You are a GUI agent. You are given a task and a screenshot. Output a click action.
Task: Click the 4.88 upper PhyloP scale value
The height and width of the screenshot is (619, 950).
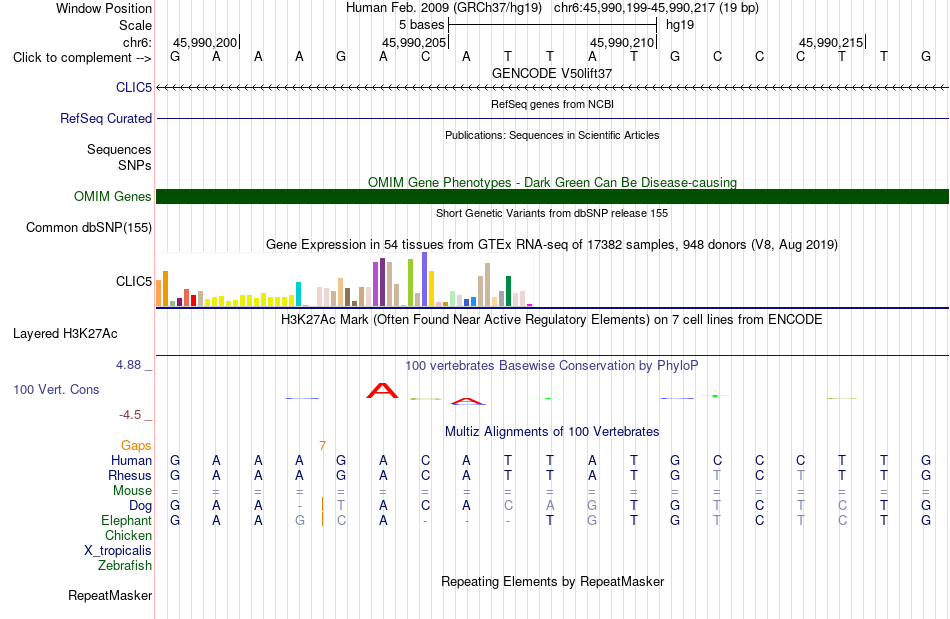[128, 365]
